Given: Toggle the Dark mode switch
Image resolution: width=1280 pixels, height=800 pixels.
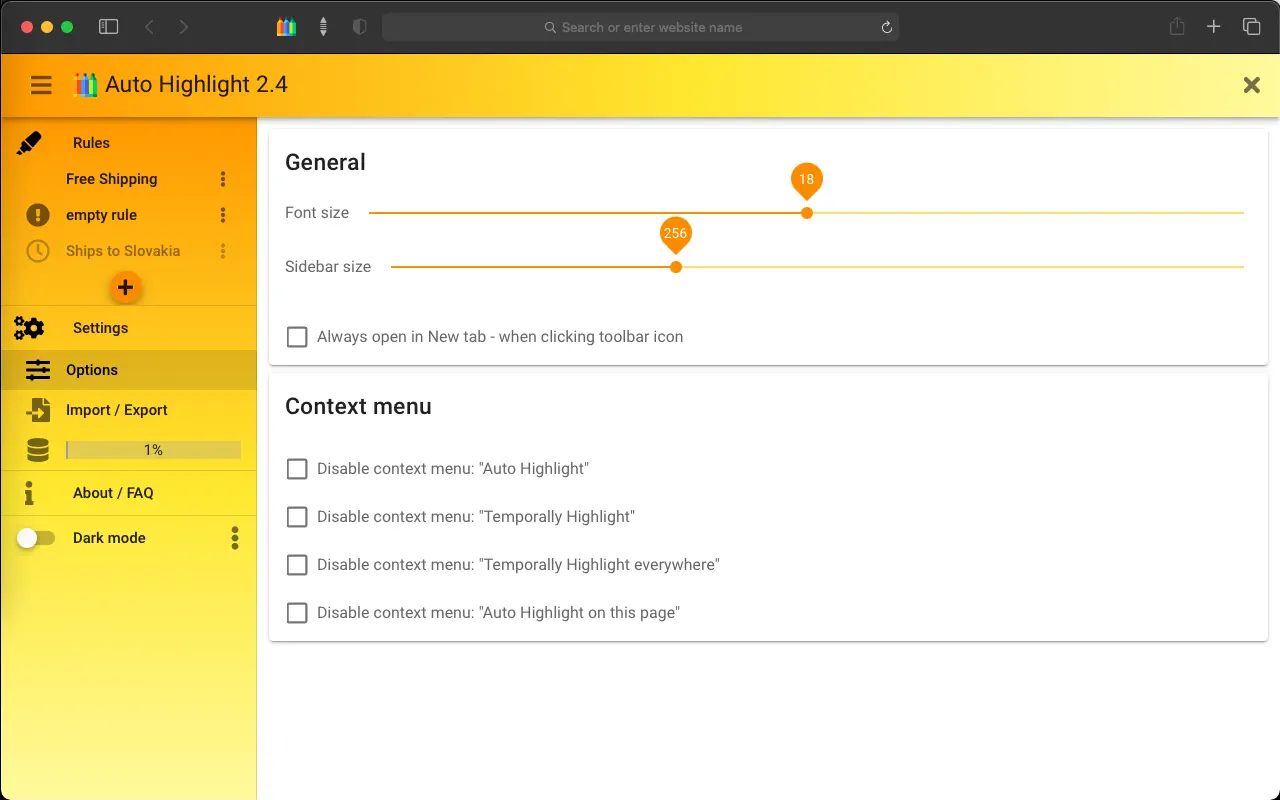Looking at the screenshot, I should pyautogui.click(x=36, y=538).
